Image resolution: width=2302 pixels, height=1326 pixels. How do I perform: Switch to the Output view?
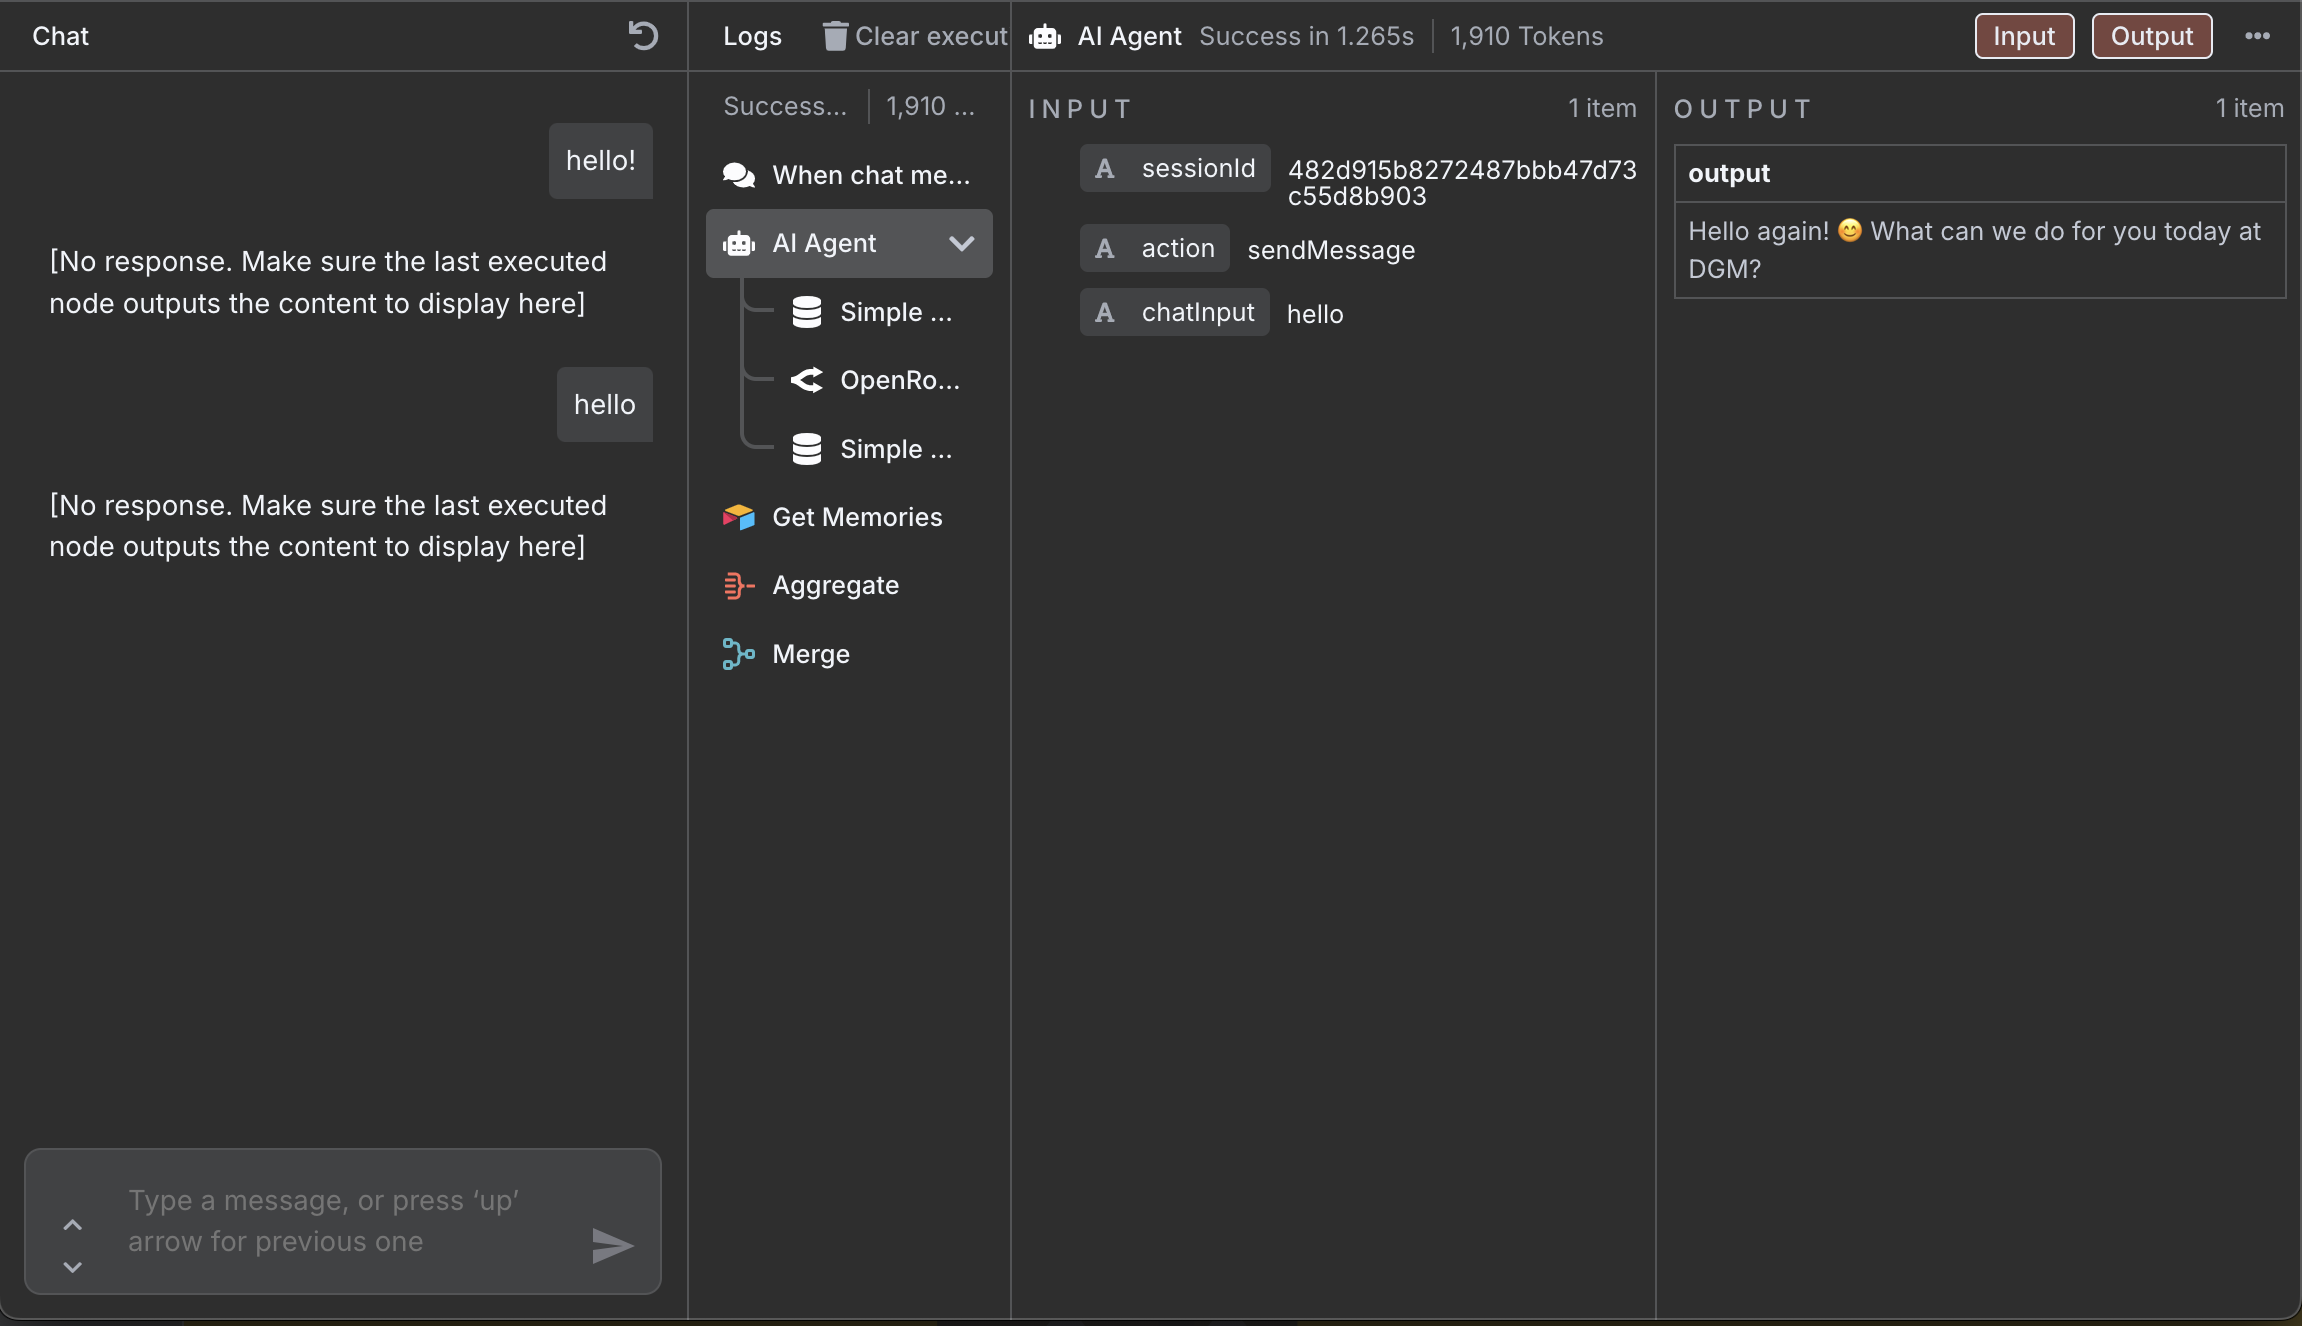point(2150,36)
